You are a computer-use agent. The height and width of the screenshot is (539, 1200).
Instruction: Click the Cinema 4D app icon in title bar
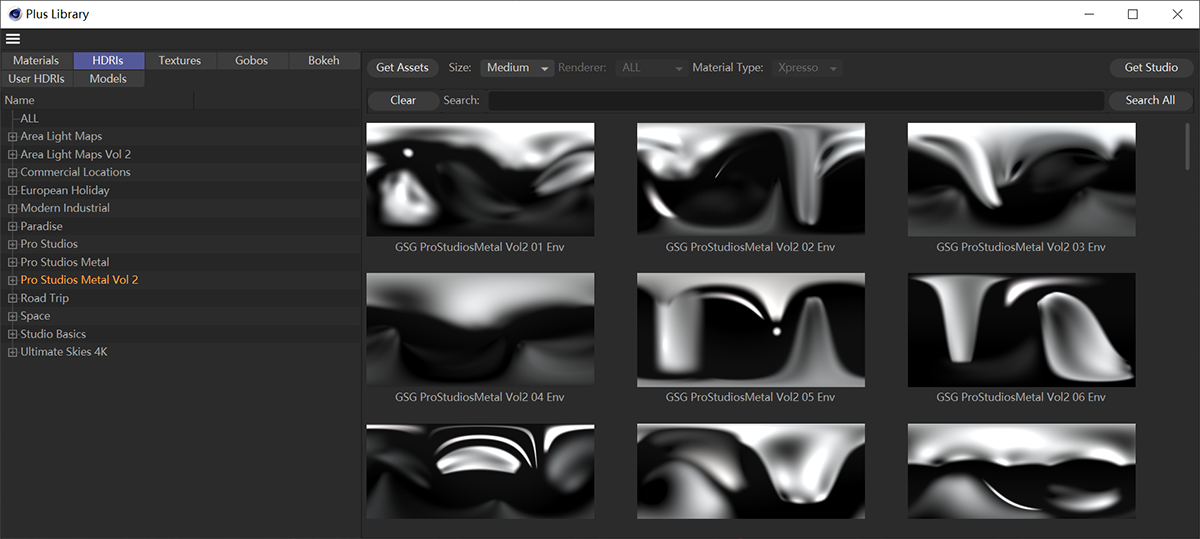tap(15, 14)
